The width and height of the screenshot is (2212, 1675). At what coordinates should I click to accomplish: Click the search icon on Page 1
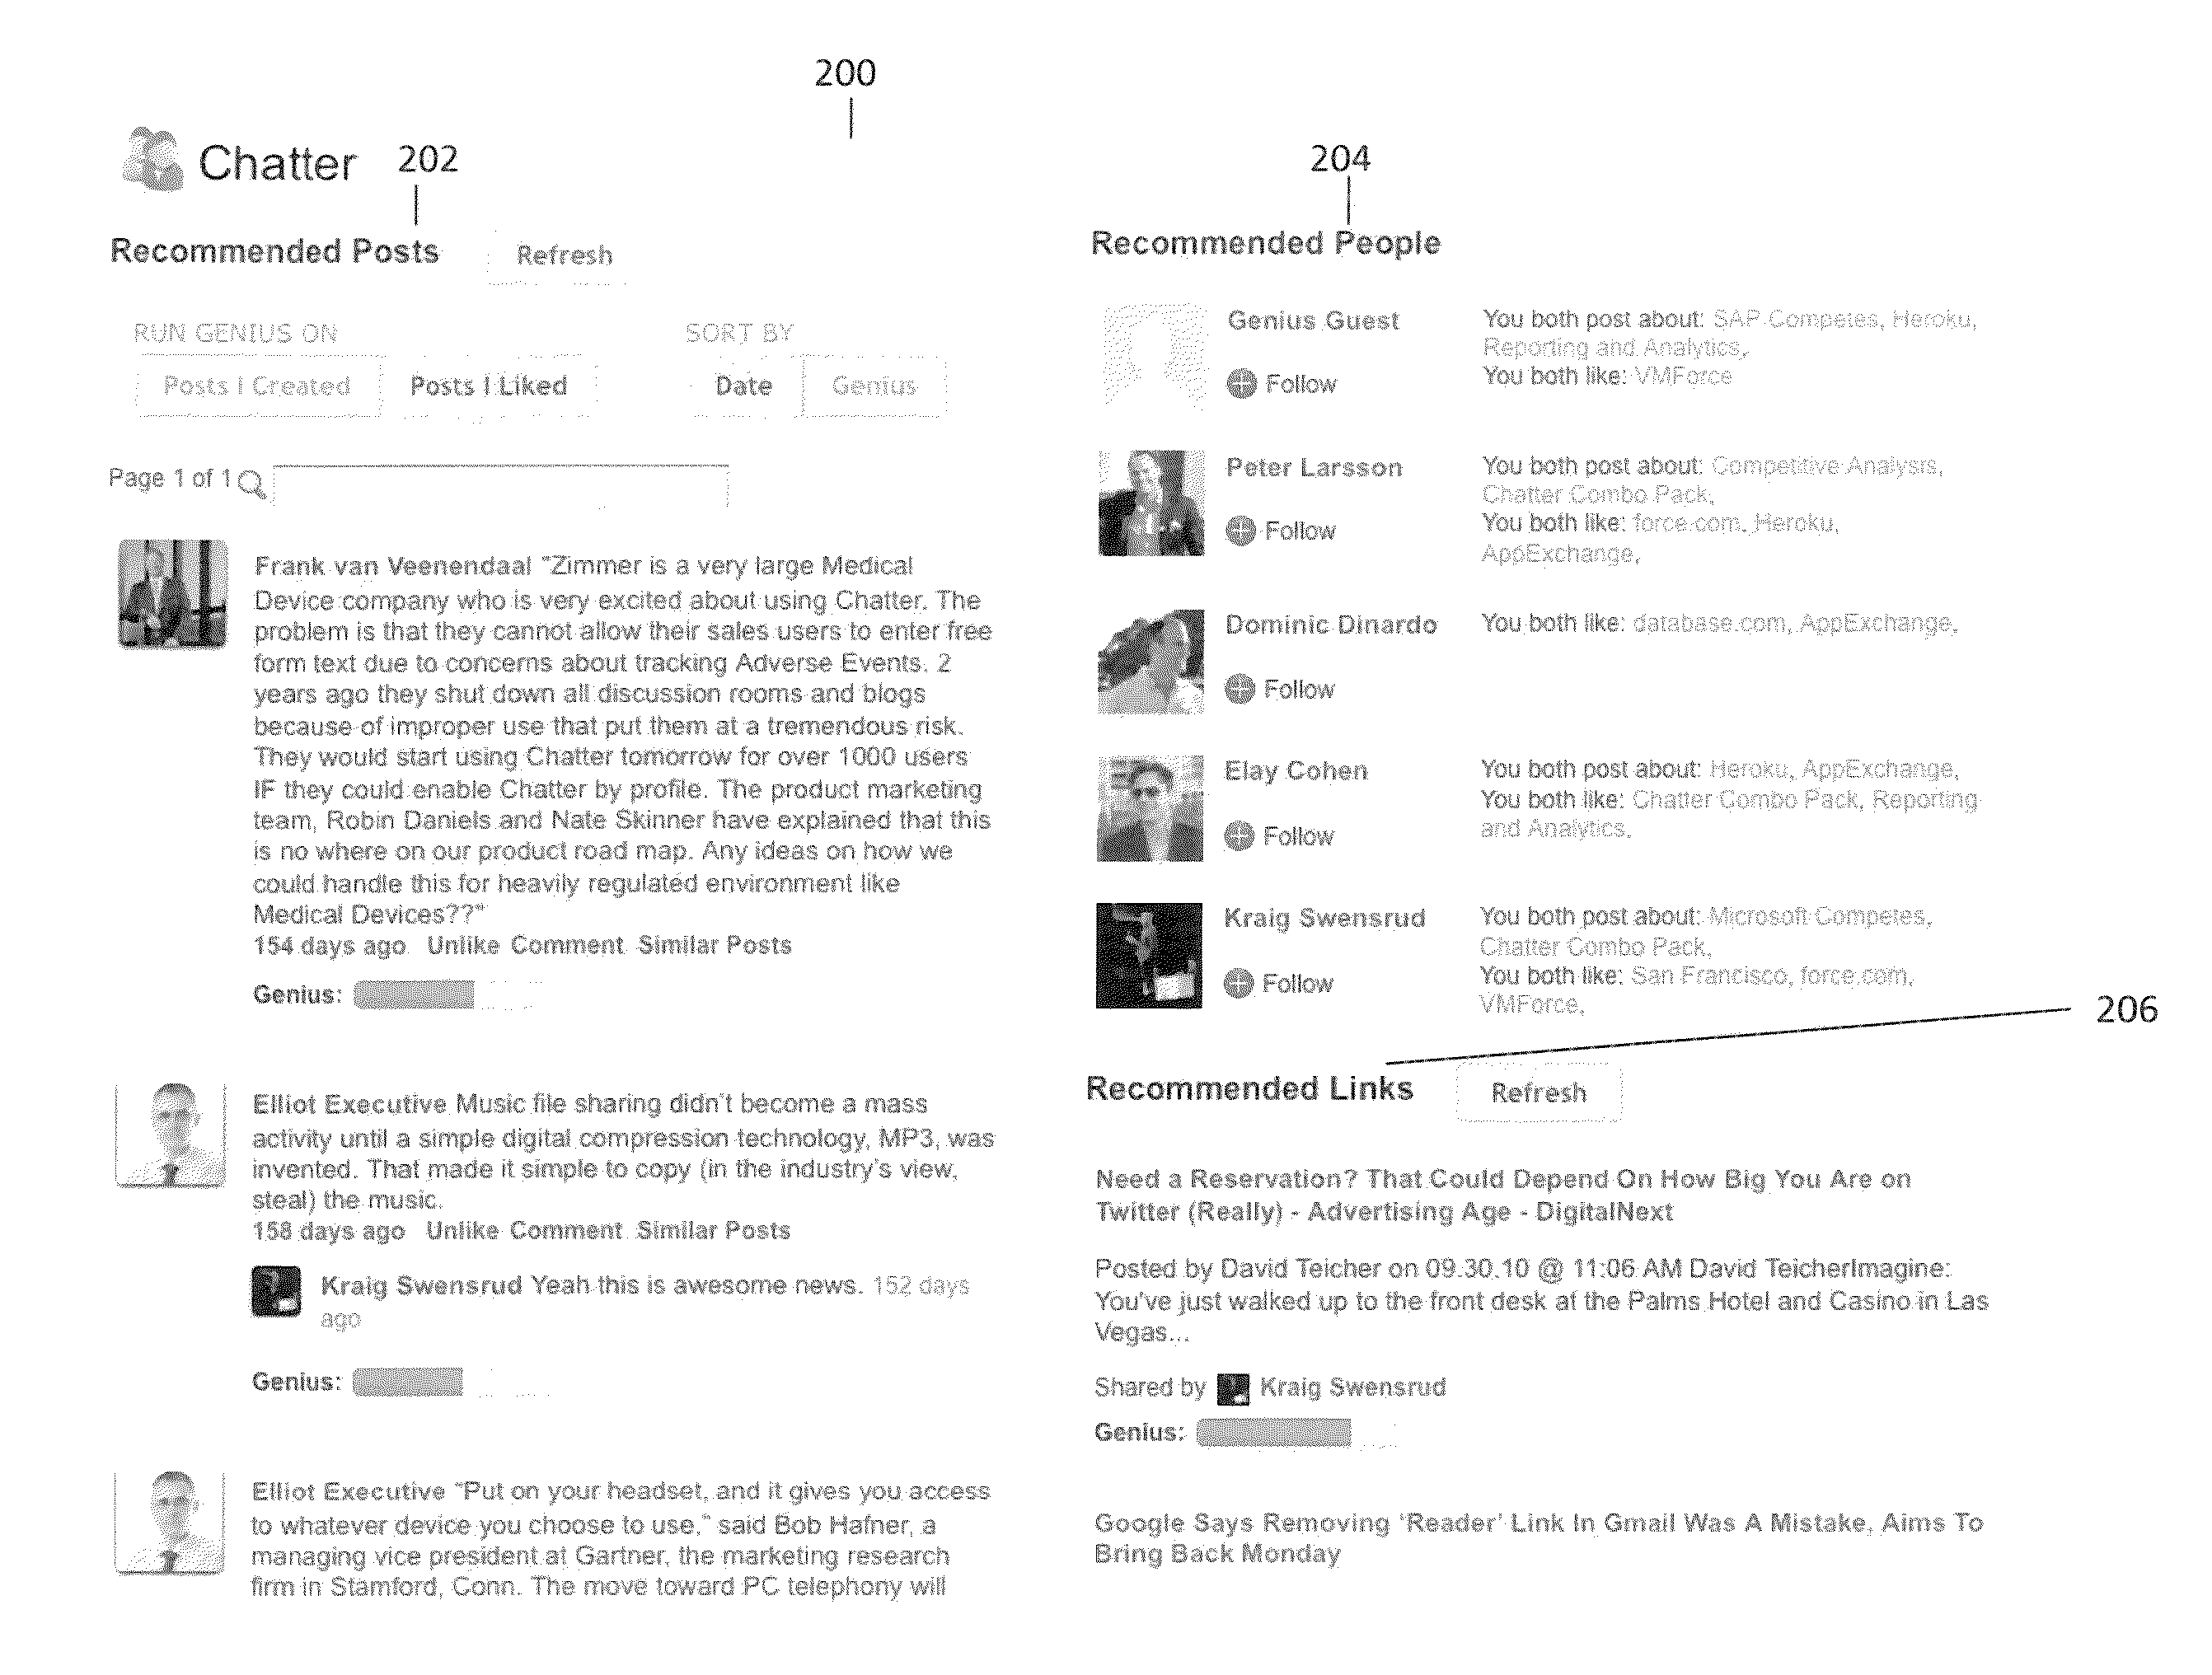(x=273, y=475)
